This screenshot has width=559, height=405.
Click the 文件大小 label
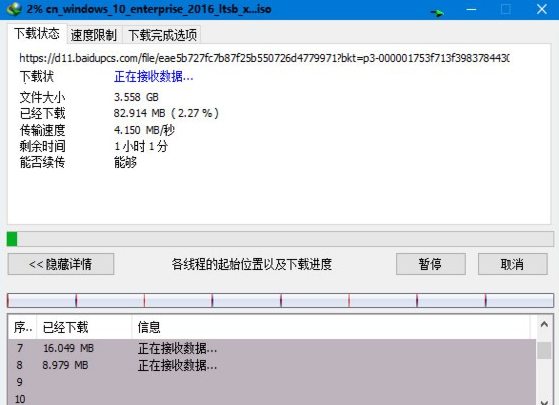[42, 97]
